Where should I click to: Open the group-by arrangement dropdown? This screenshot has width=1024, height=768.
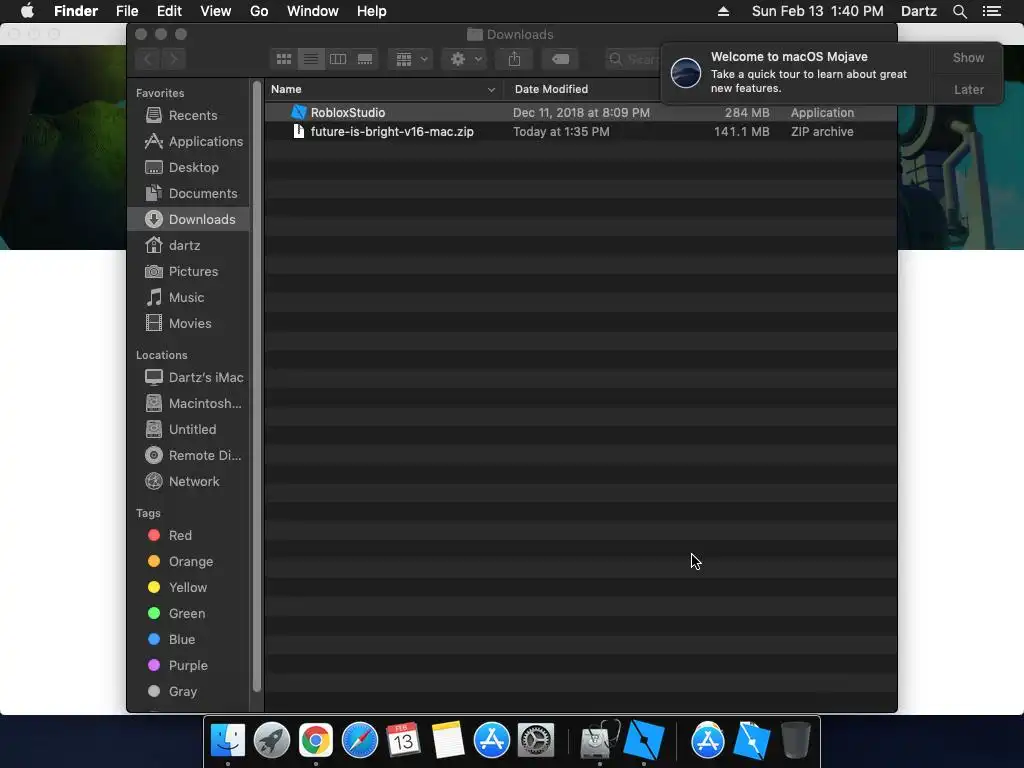[411, 59]
